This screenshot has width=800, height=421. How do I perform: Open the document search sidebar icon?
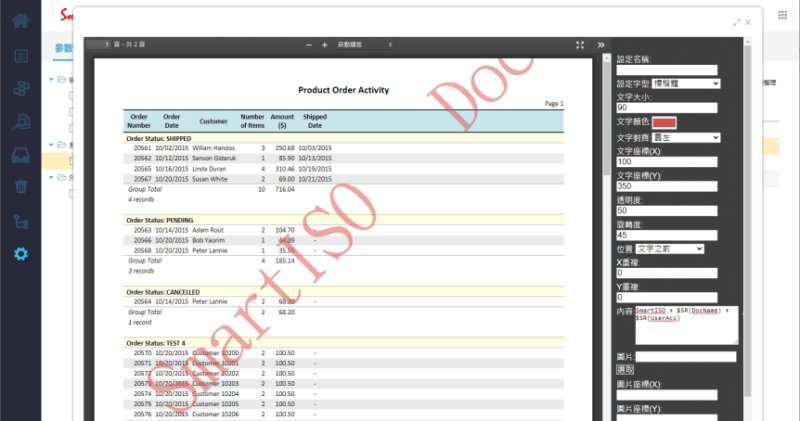tap(21, 121)
